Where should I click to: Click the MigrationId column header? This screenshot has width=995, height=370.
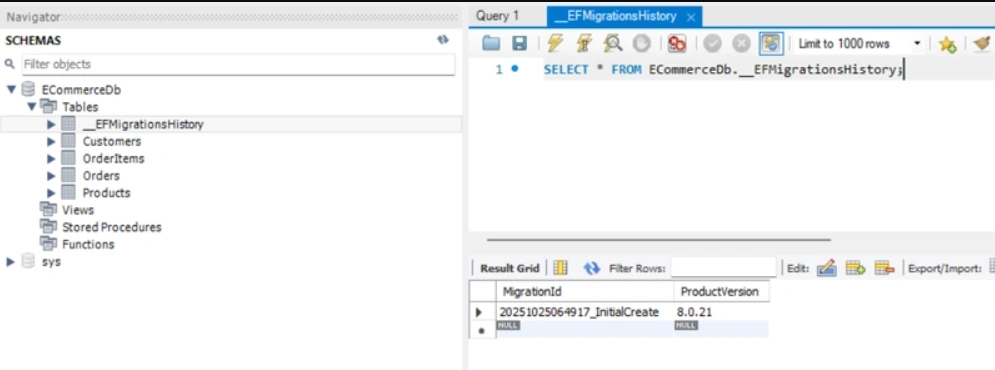[x=584, y=291]
